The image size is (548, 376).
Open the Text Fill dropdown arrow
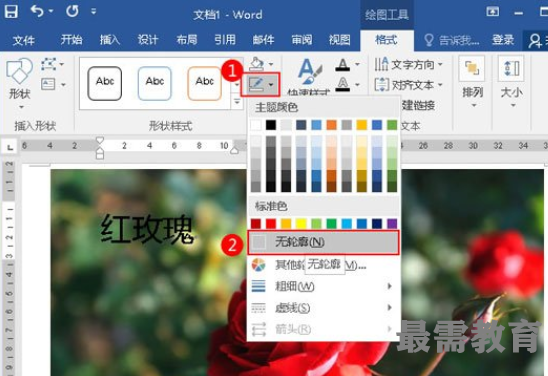click(357, 64)
